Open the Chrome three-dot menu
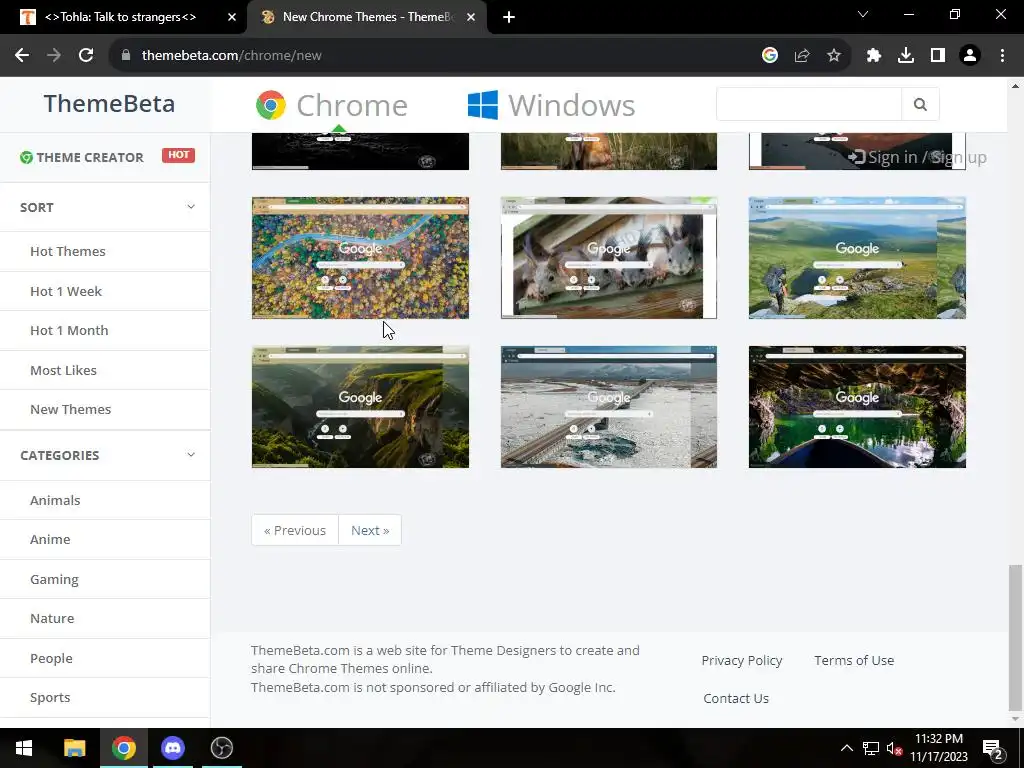Image resolution: width=1024 pixels, height=768 pixels. pos(1002,56)
